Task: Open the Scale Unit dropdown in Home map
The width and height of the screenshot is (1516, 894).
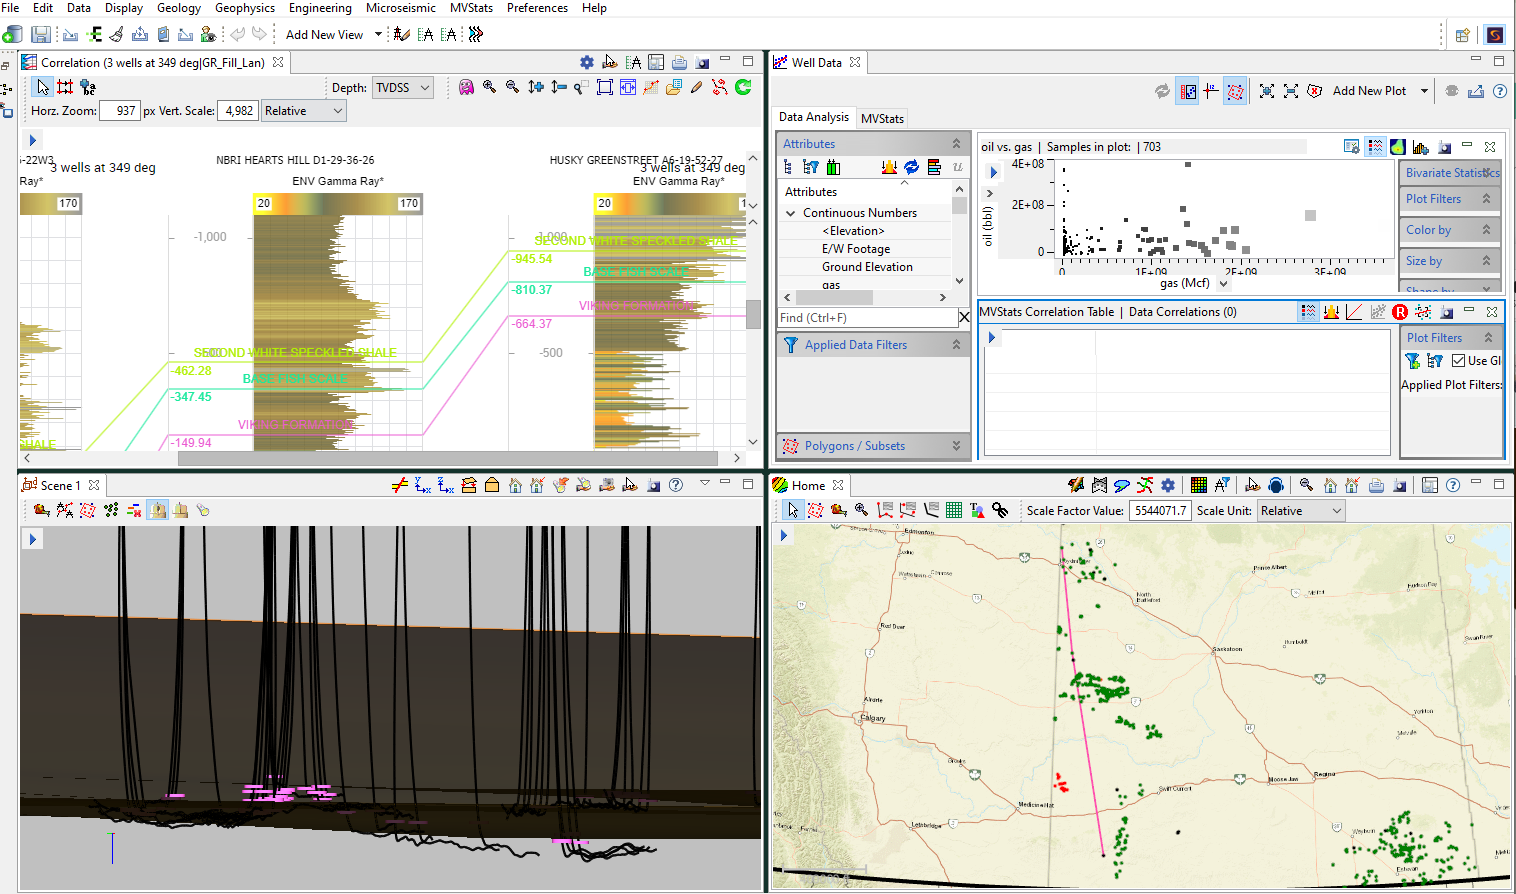Action: [1300, 511]
